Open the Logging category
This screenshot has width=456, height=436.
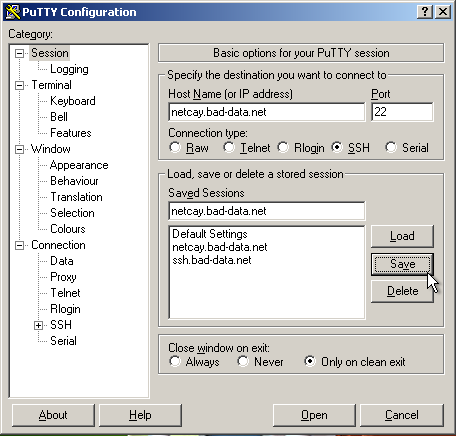[x=69, y=69]
